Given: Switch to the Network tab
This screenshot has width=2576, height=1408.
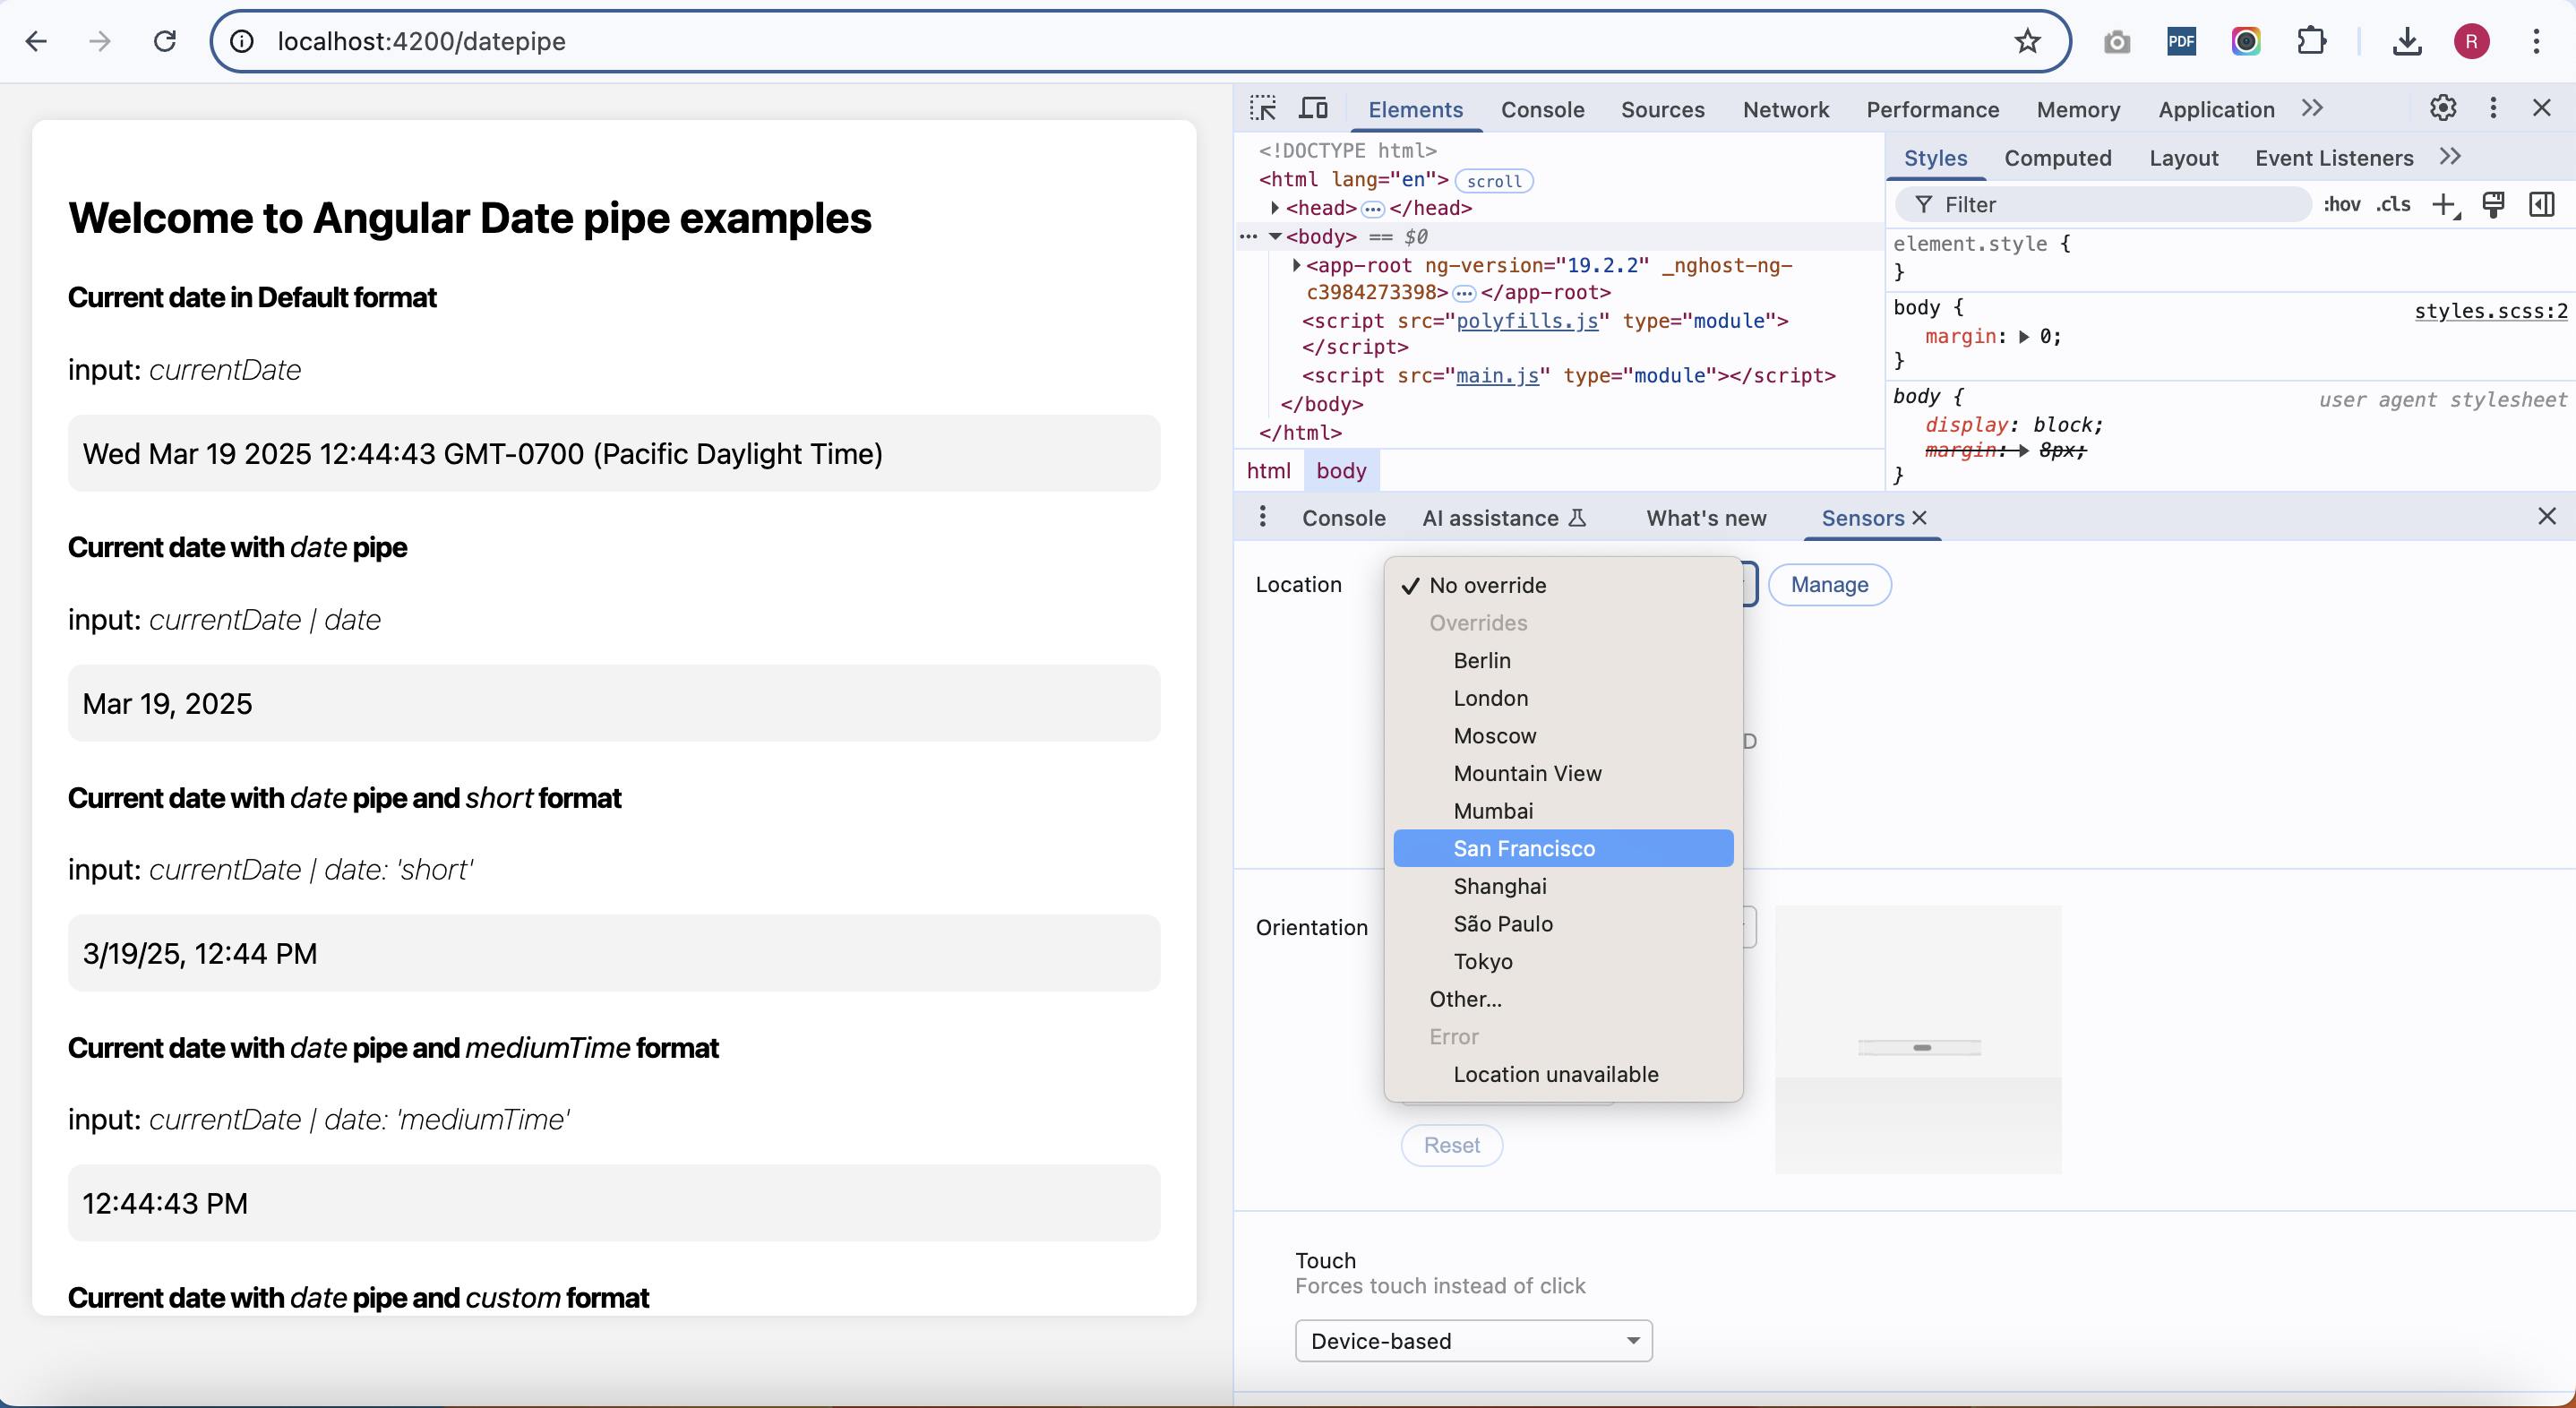Looking at the screenshot, I should tap(1785, 109).
